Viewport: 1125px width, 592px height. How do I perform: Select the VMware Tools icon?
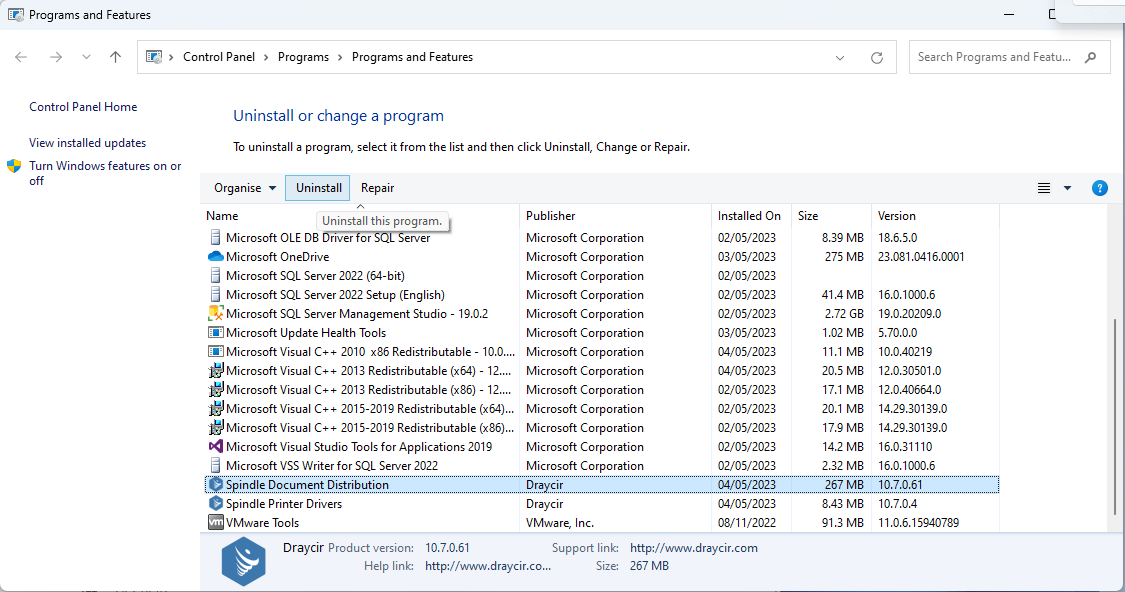point(215,522)
